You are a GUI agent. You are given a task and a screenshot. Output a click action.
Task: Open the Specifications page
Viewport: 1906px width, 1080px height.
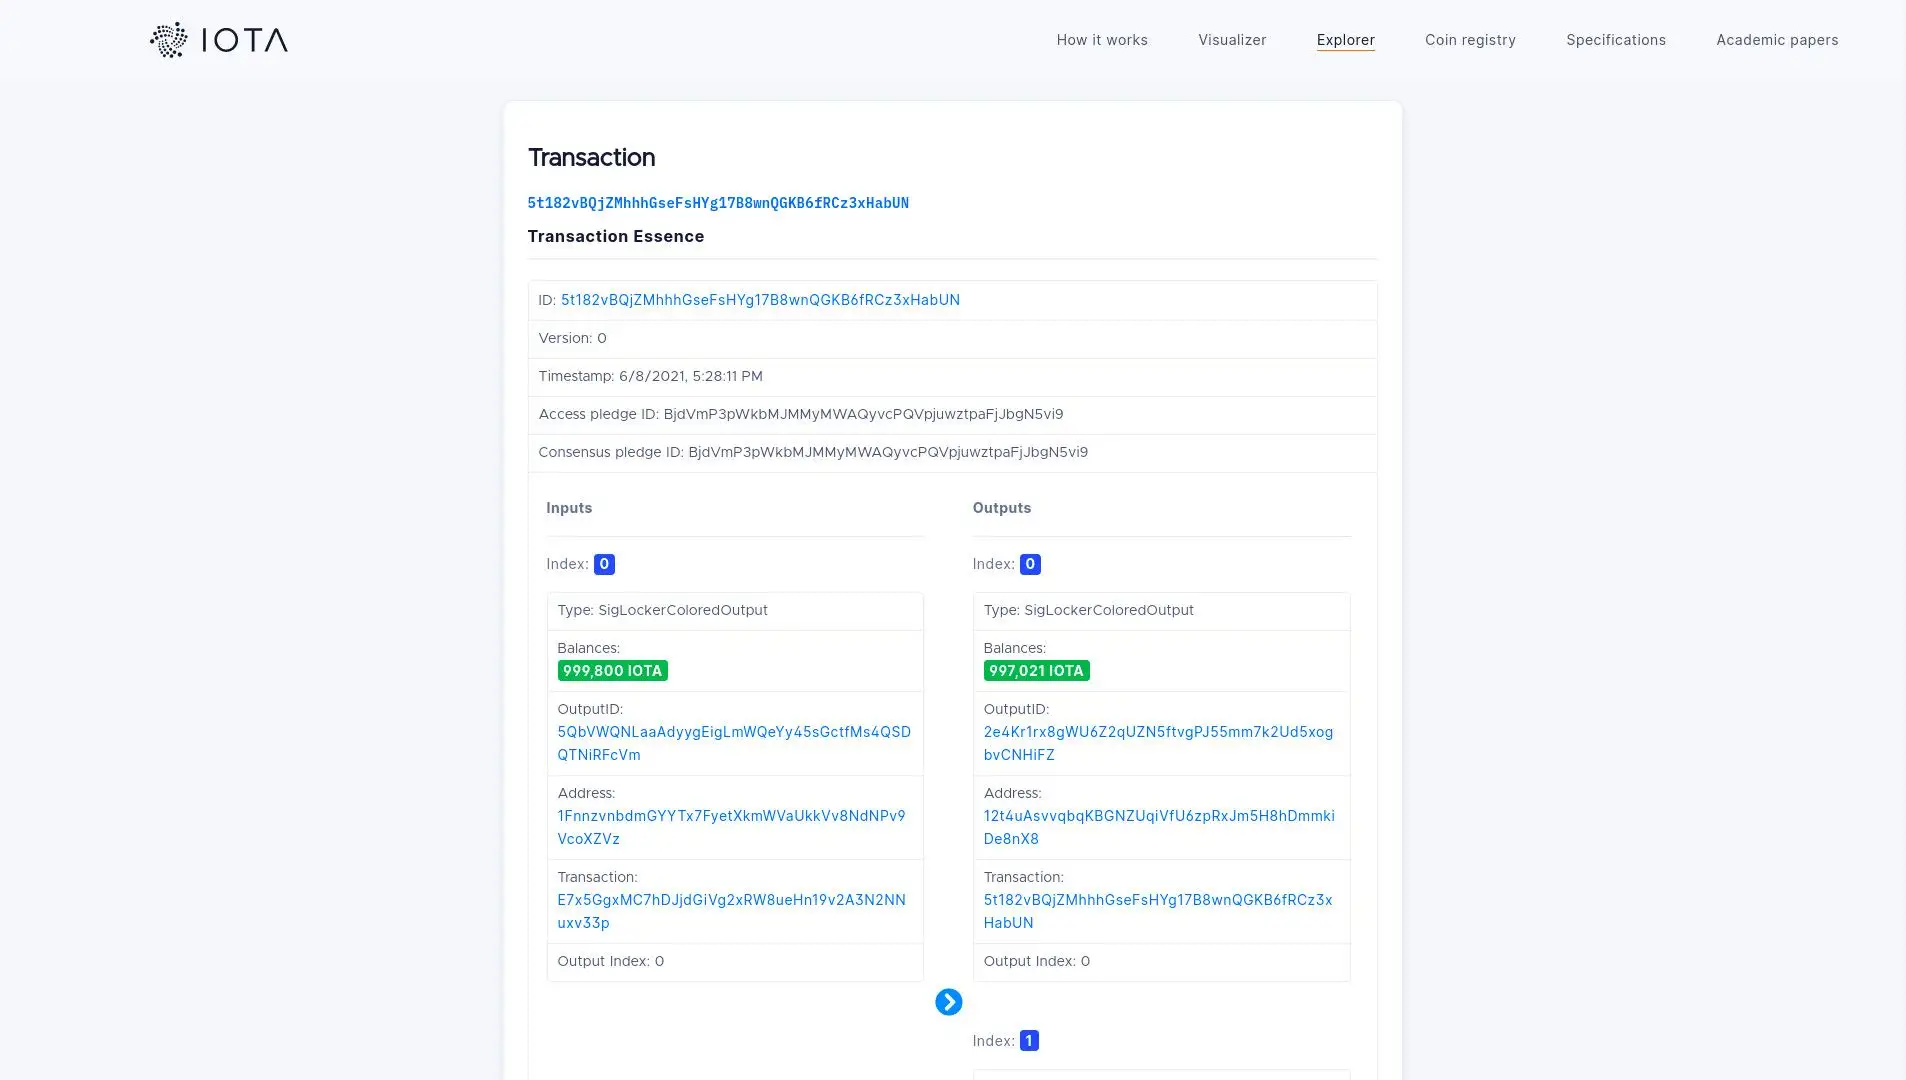[1616, 40]
